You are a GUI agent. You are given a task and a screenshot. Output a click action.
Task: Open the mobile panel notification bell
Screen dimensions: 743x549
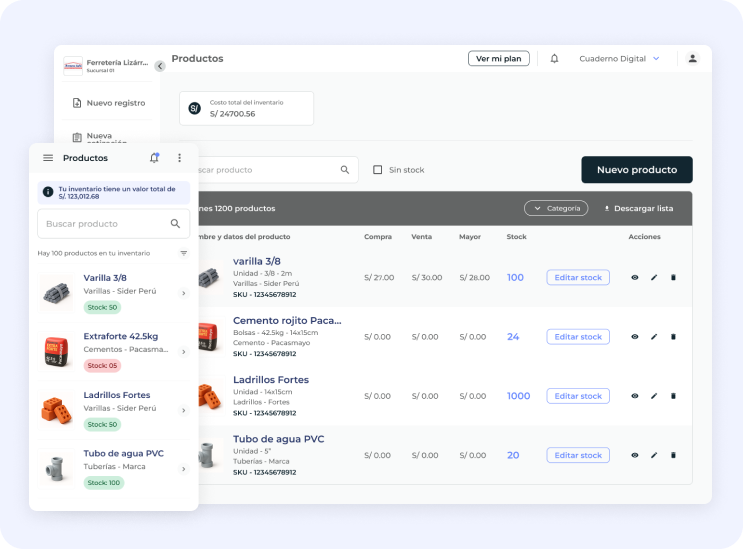click(x=154, y=158)
